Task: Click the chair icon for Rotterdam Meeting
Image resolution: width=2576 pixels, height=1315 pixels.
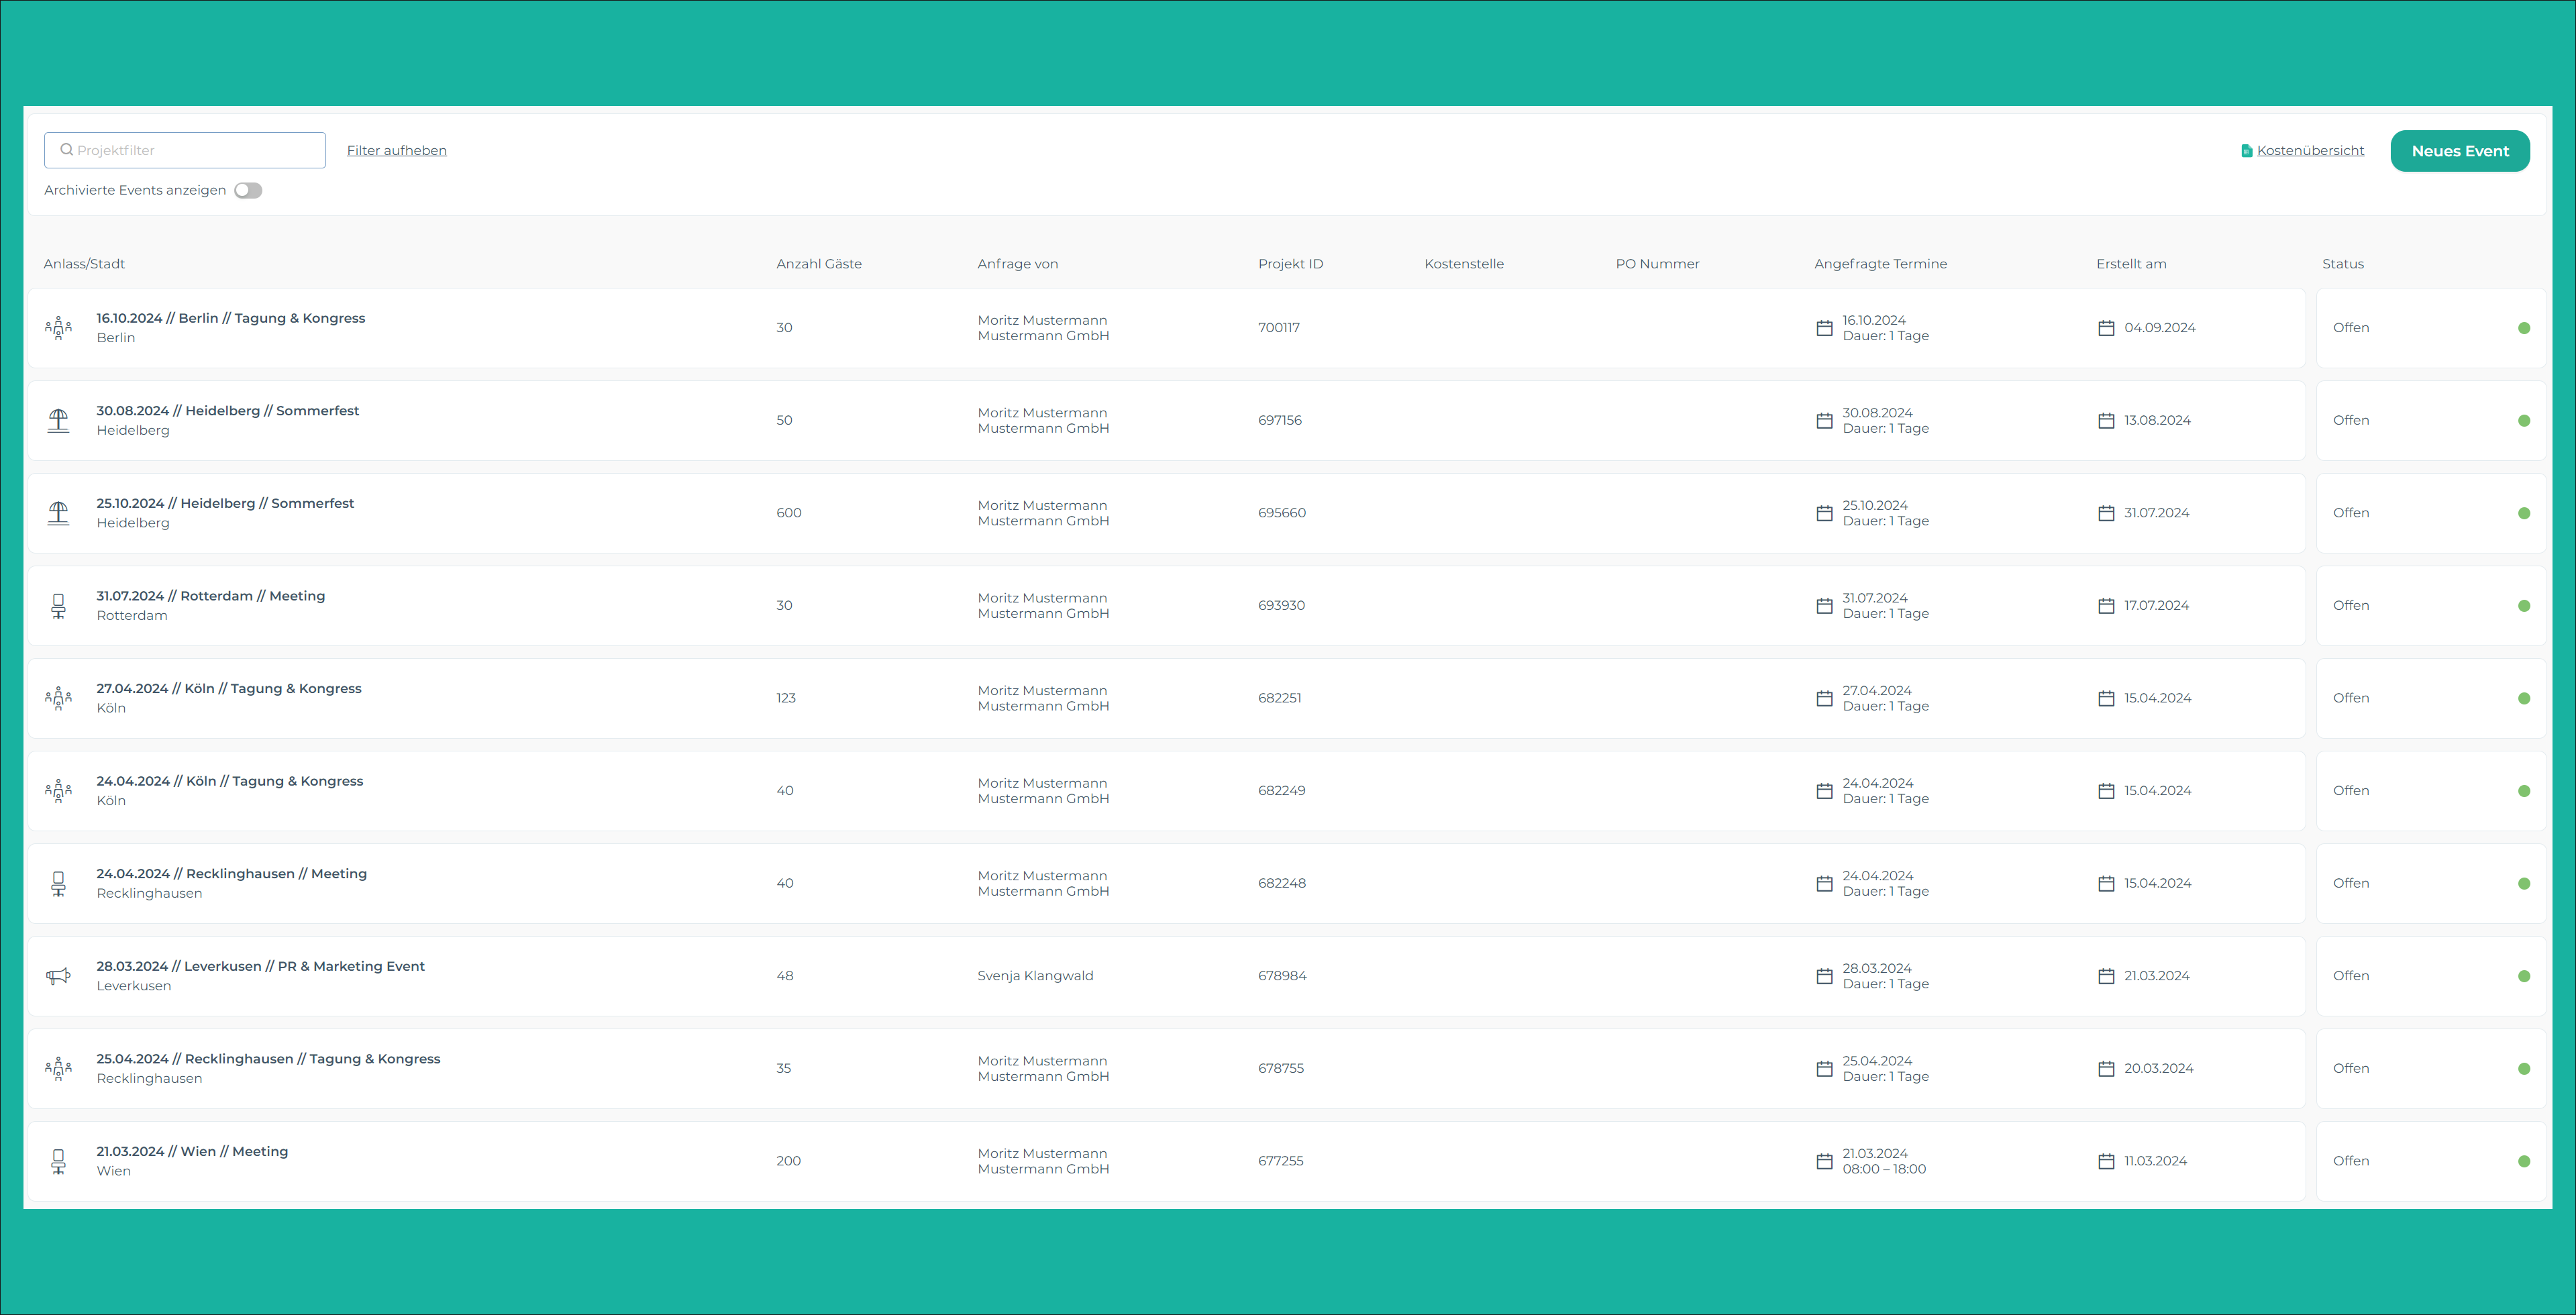Action: [58, 606]
